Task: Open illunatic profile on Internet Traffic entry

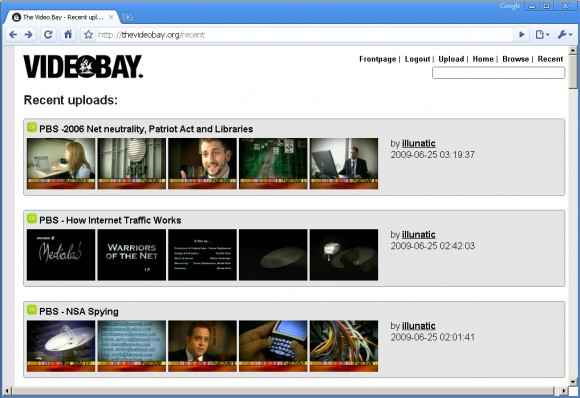Action: [x=418, y=235]
